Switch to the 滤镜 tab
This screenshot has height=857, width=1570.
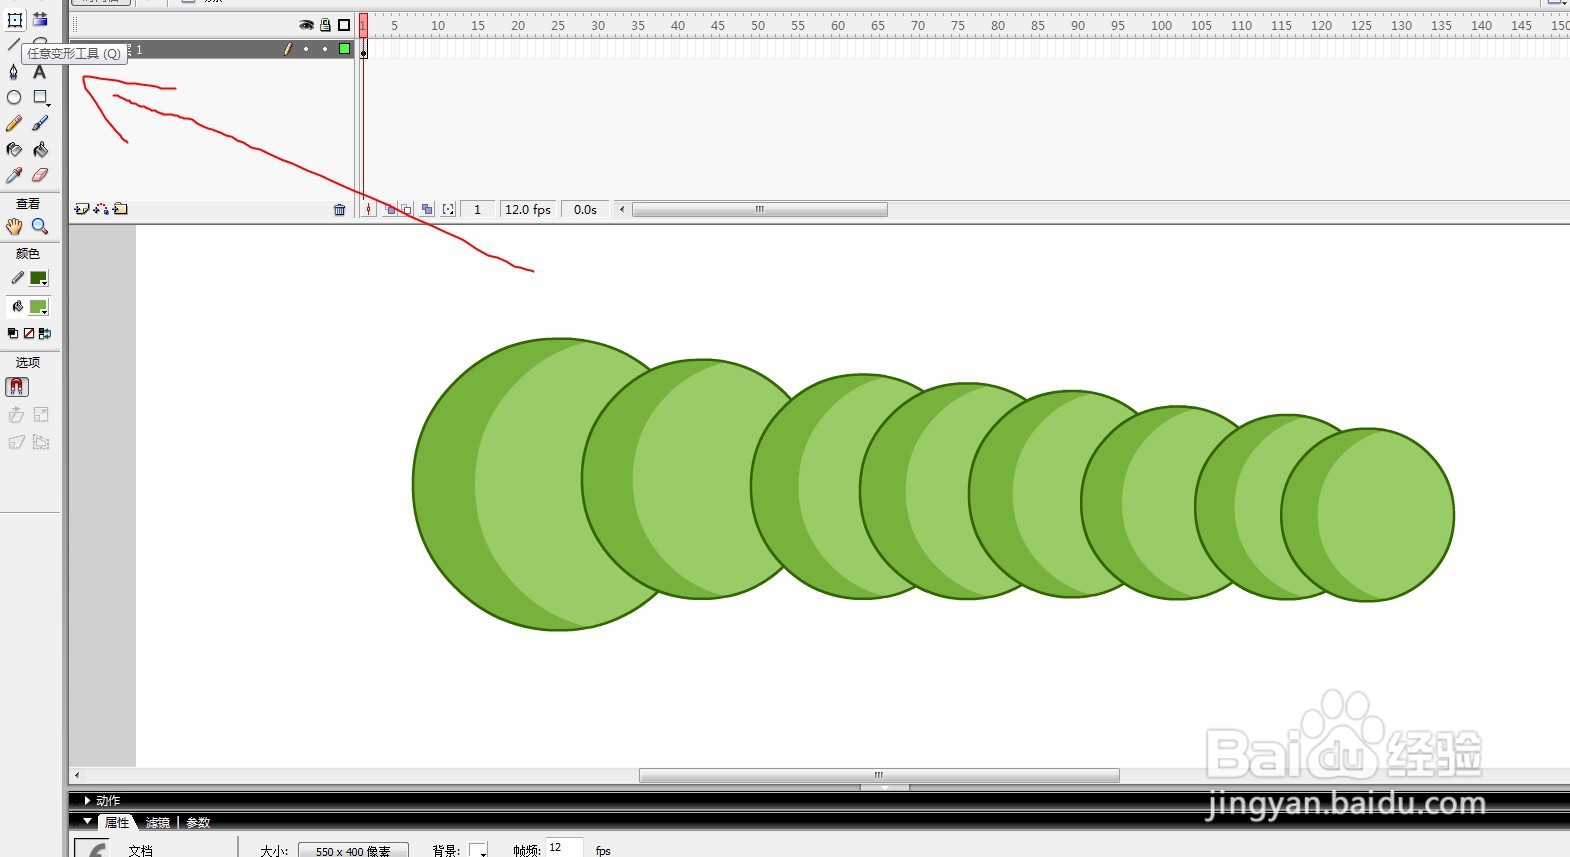coord(158,822)
